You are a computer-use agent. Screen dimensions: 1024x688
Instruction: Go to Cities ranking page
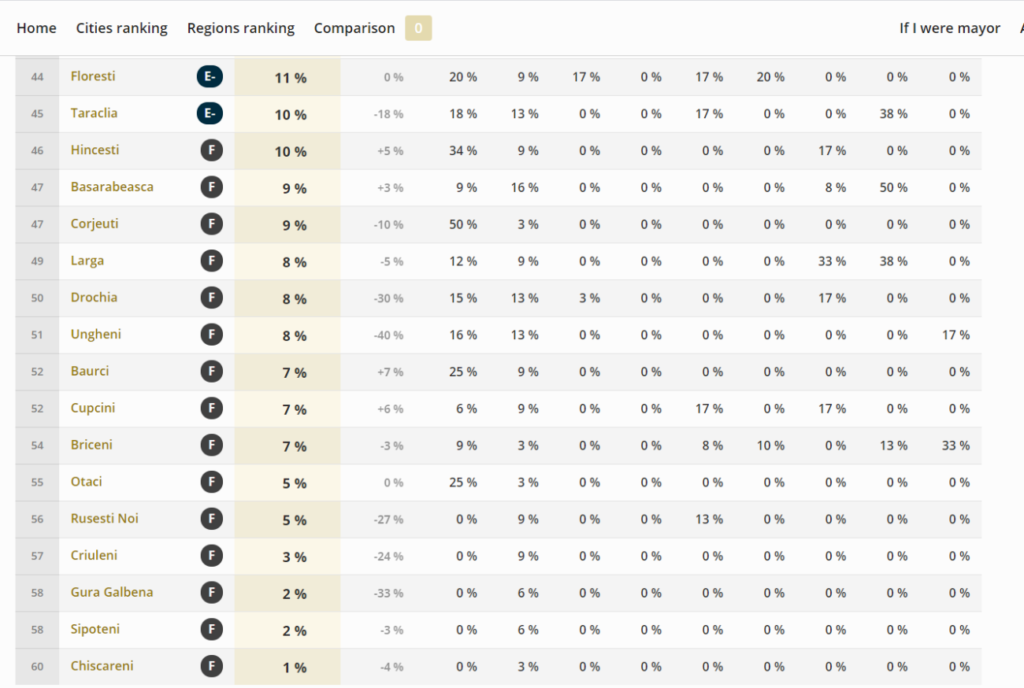coord(121,28)
